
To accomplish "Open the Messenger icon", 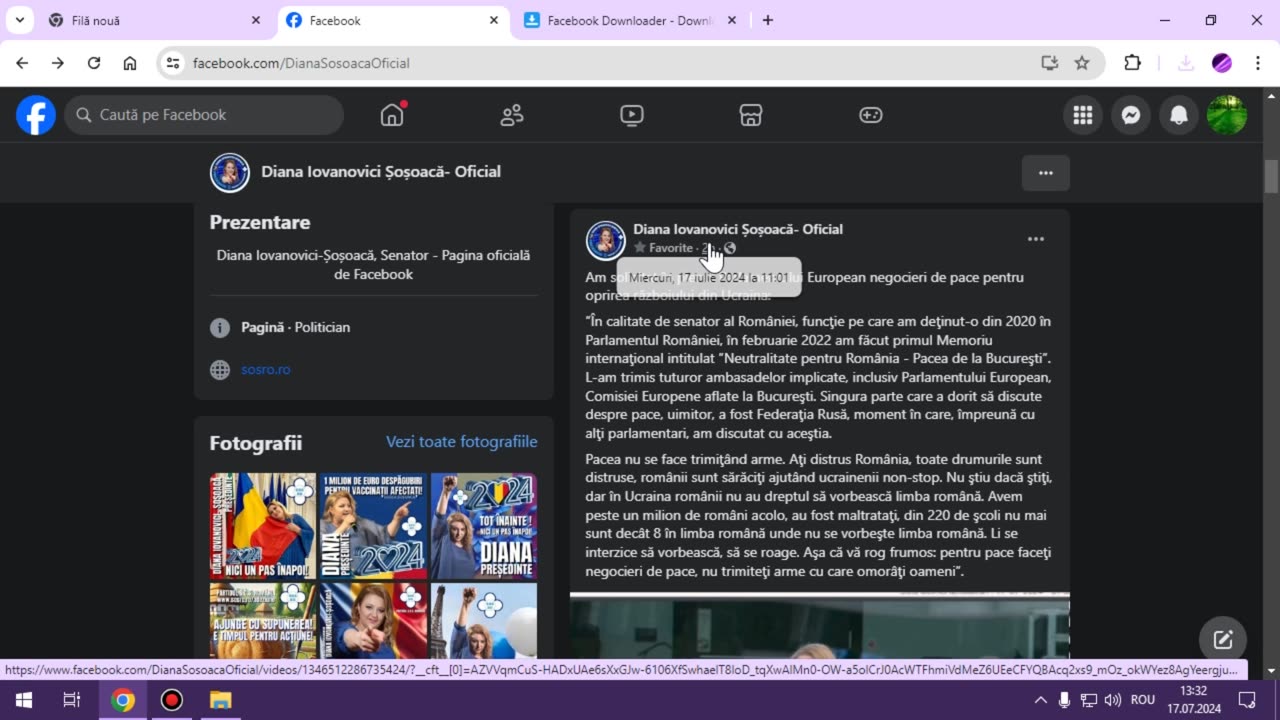I will (x=1131, y=115).
